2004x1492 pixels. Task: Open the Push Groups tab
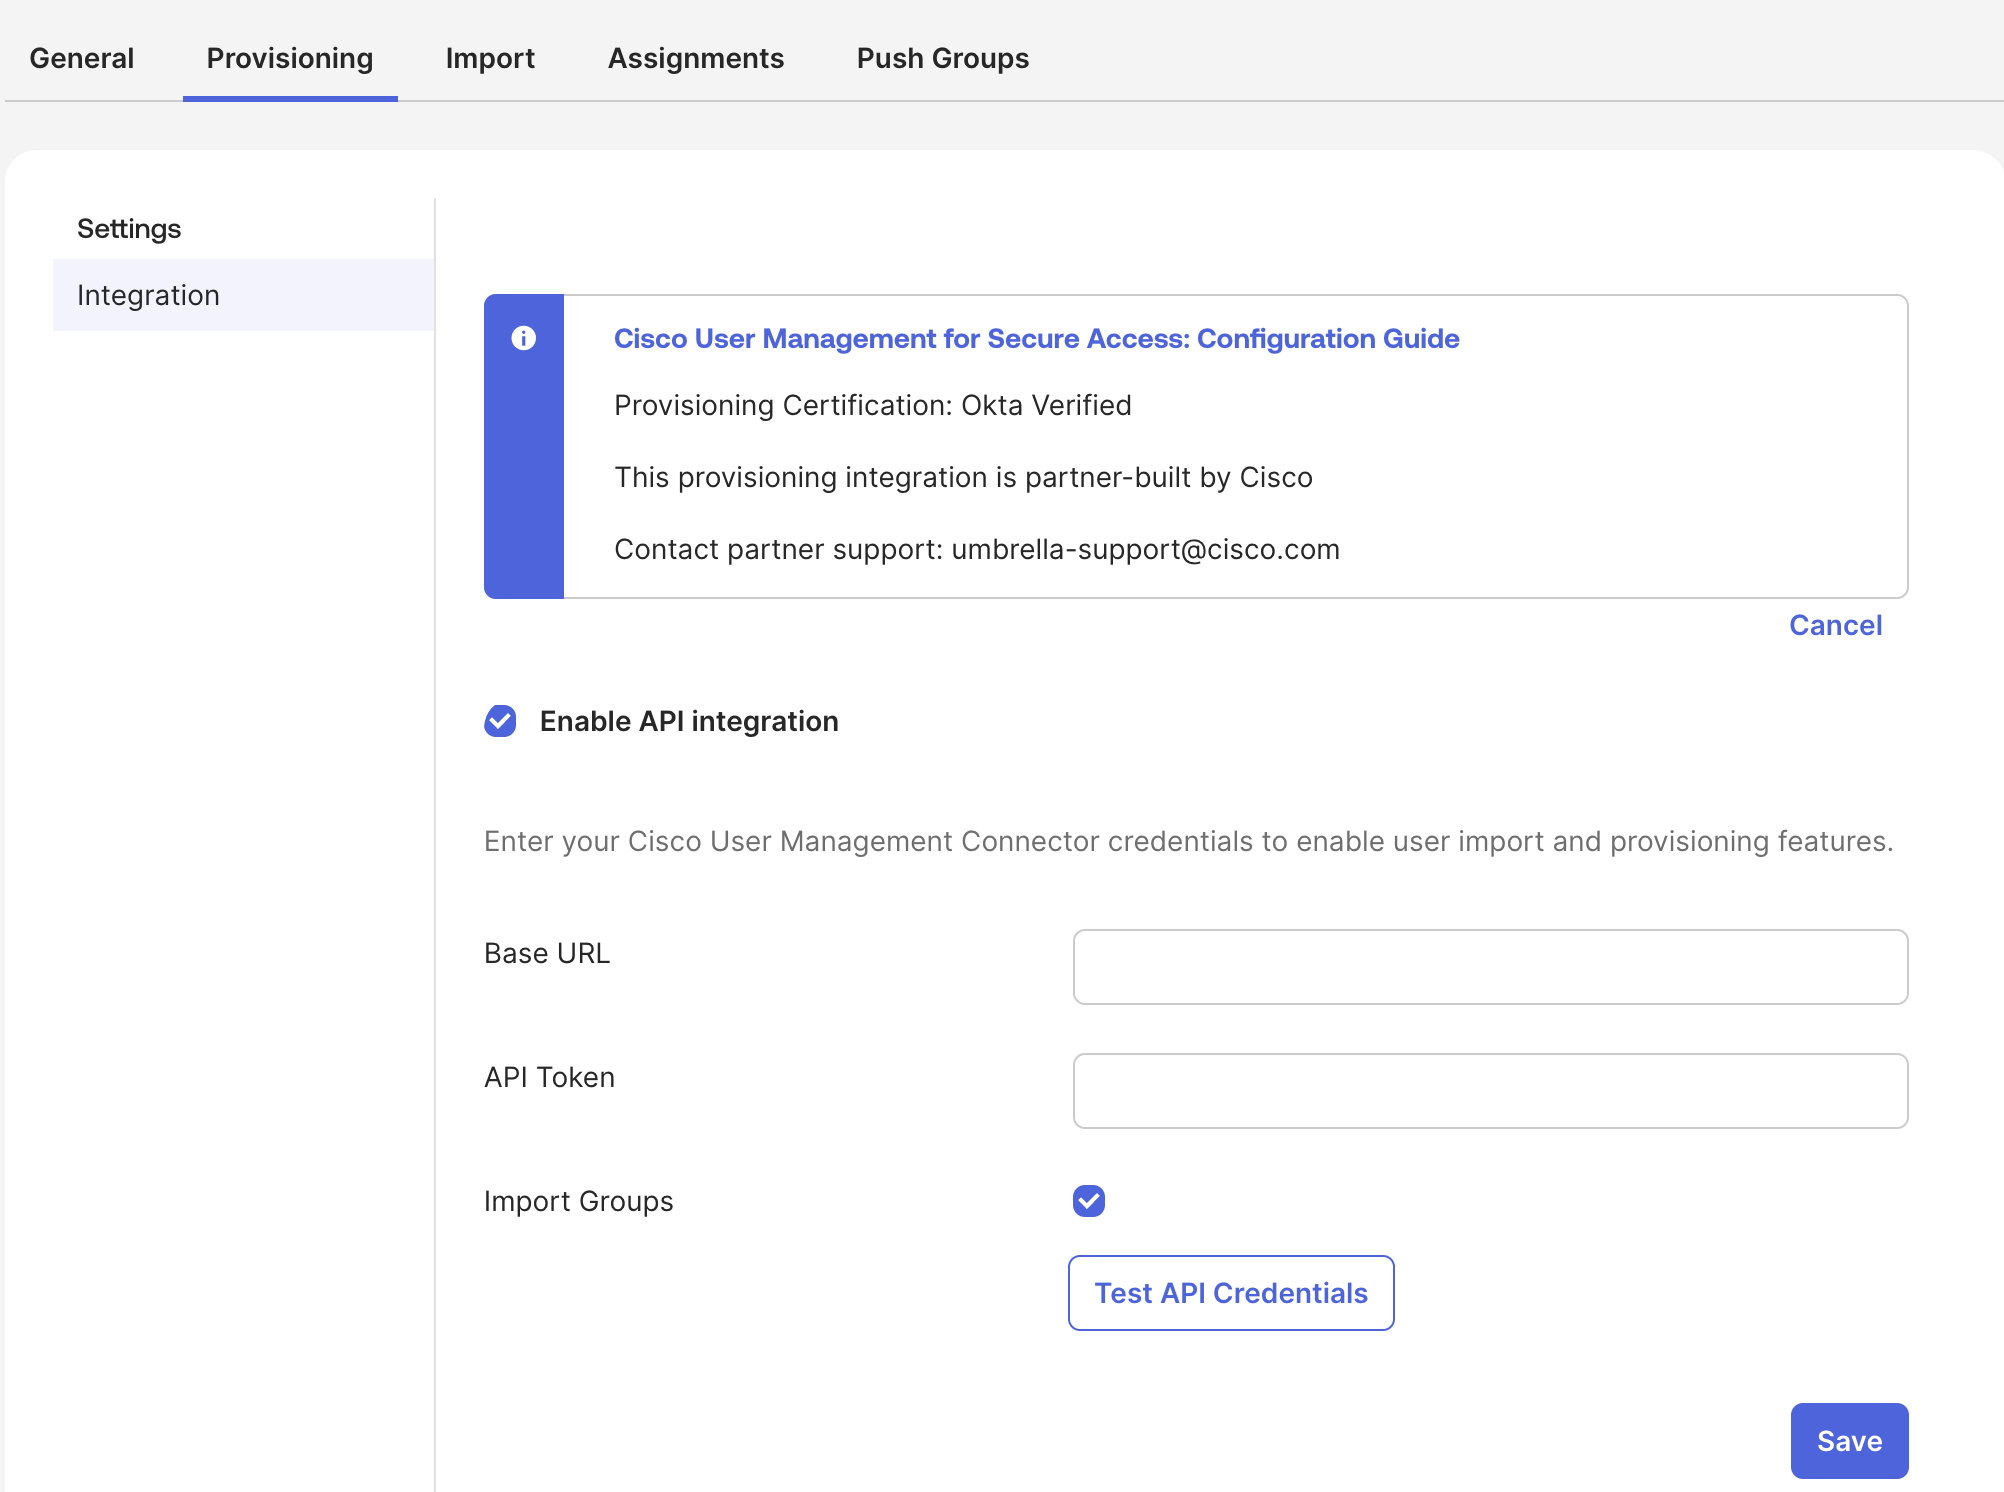click(x=943, y=58)
